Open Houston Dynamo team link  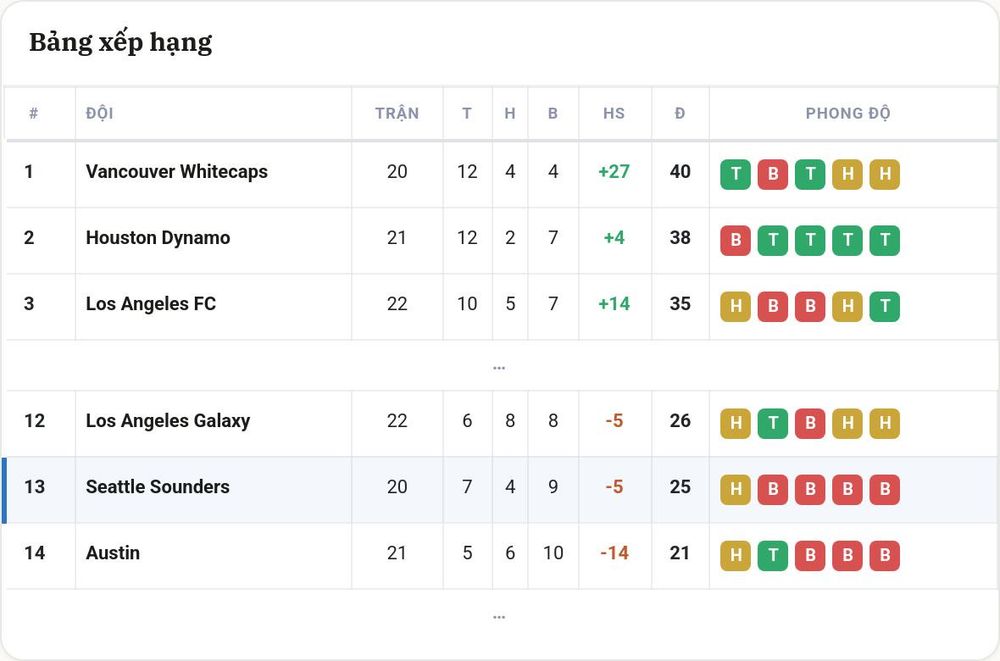158,238
